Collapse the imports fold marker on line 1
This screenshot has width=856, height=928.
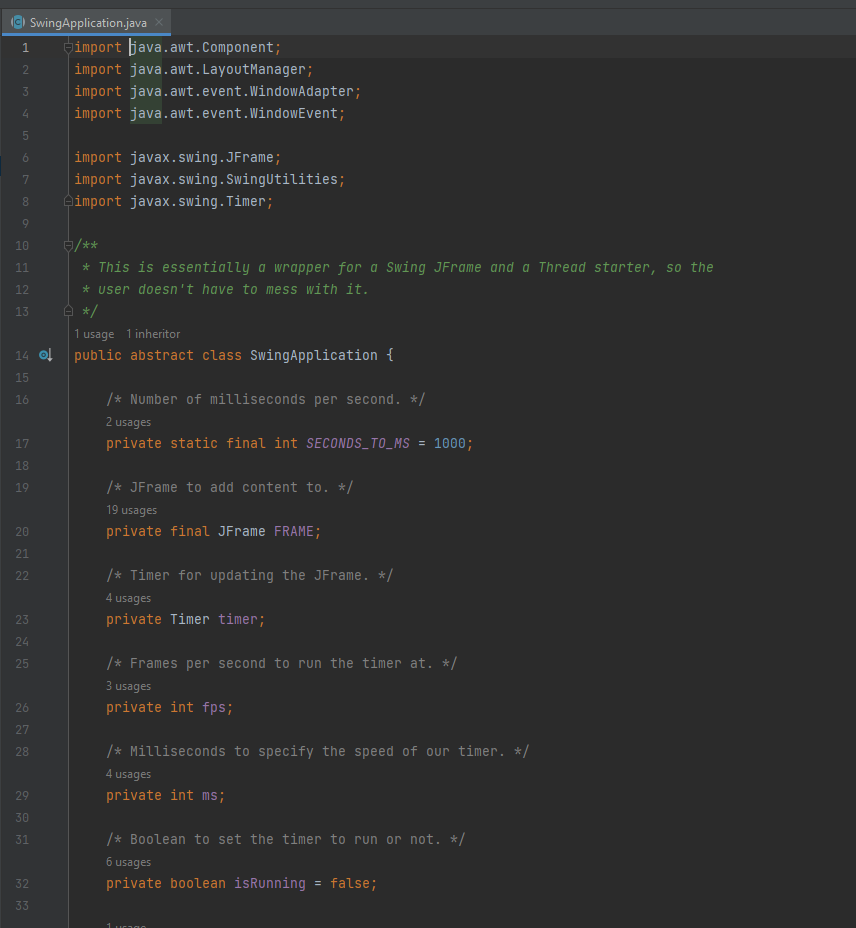(x=68, y=47)
